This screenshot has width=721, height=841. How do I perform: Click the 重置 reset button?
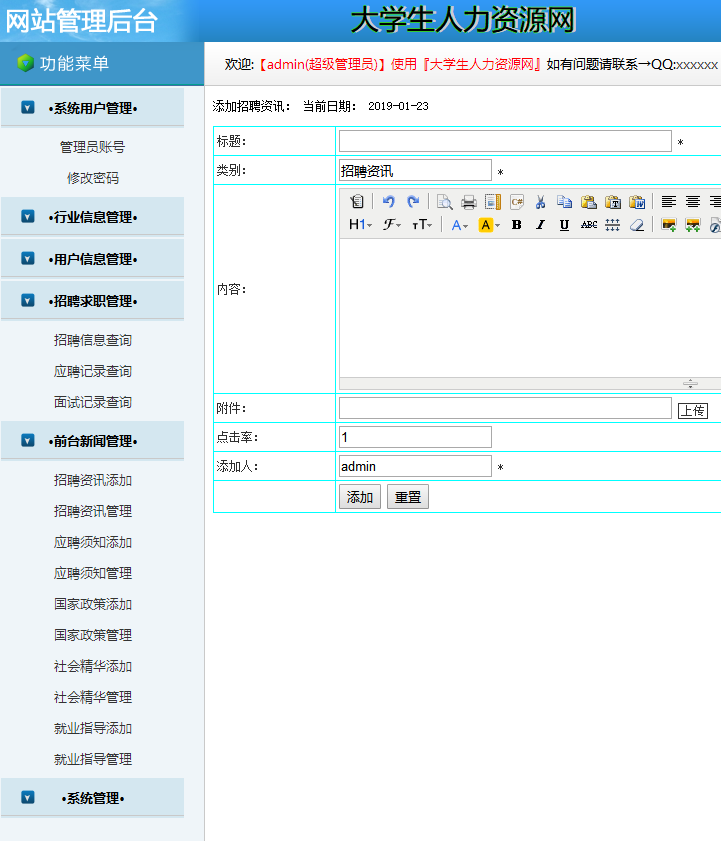point(408,497)
